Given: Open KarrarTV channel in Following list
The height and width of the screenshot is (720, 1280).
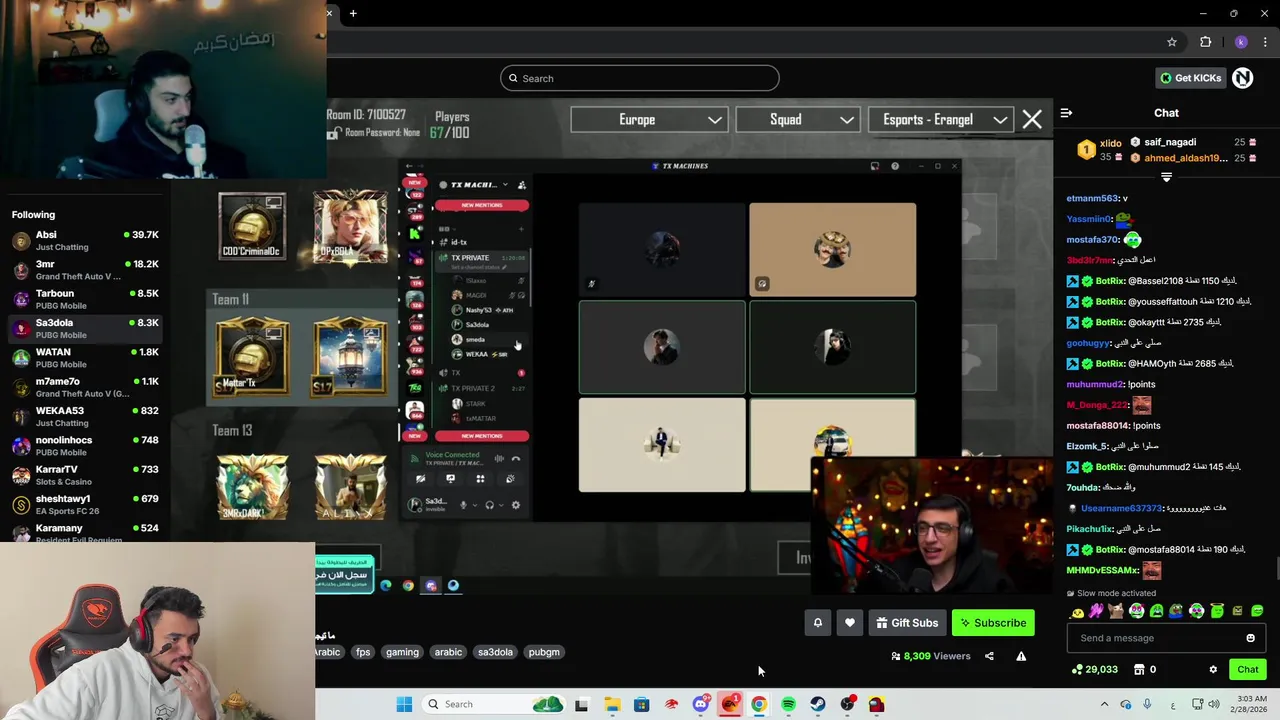Looking at the screenshot, I should pyautogui.click(x=83, y=475).
